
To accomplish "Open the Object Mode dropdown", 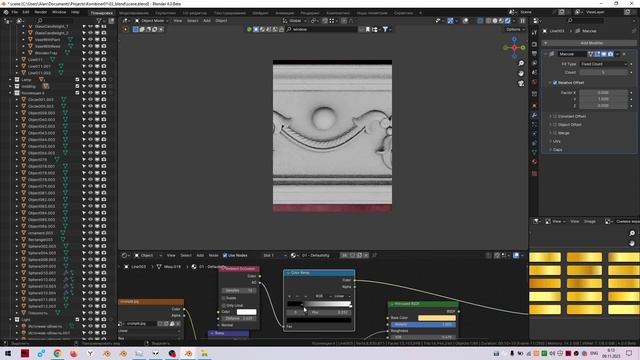I will tap(150, 20).
